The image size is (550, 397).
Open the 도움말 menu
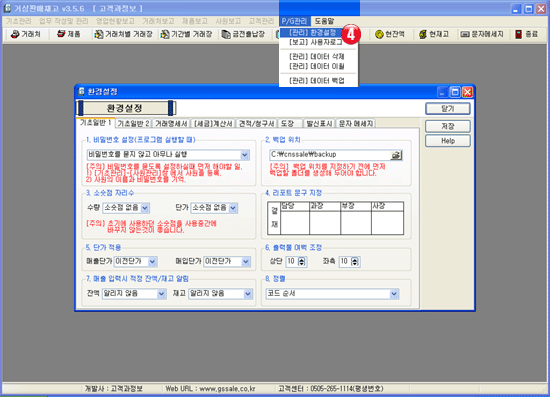coord(324,21)
